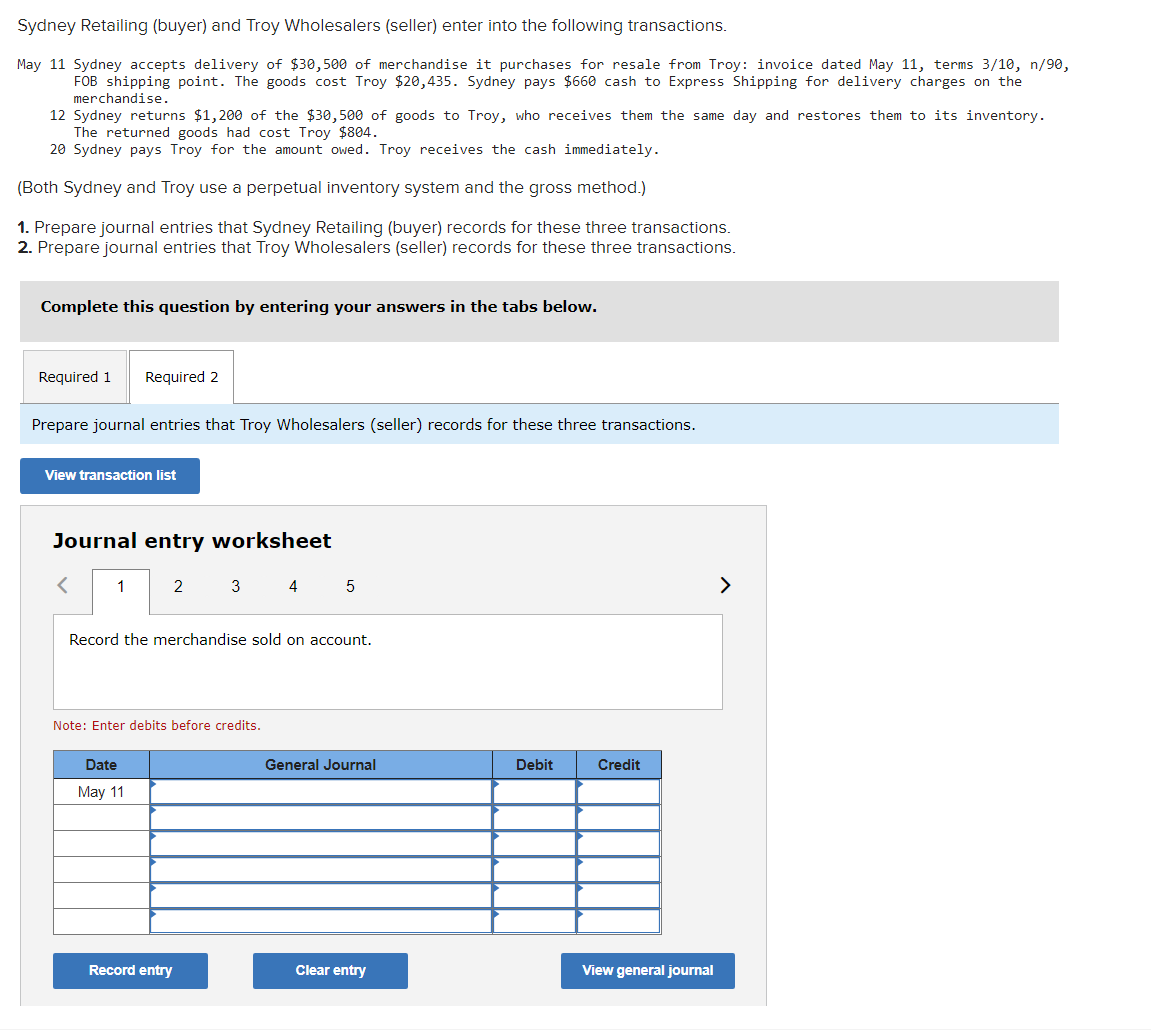Click the Record entry button
Image resolution: width=1151 pixels, height=1034 pixels.
pos(131,972)
